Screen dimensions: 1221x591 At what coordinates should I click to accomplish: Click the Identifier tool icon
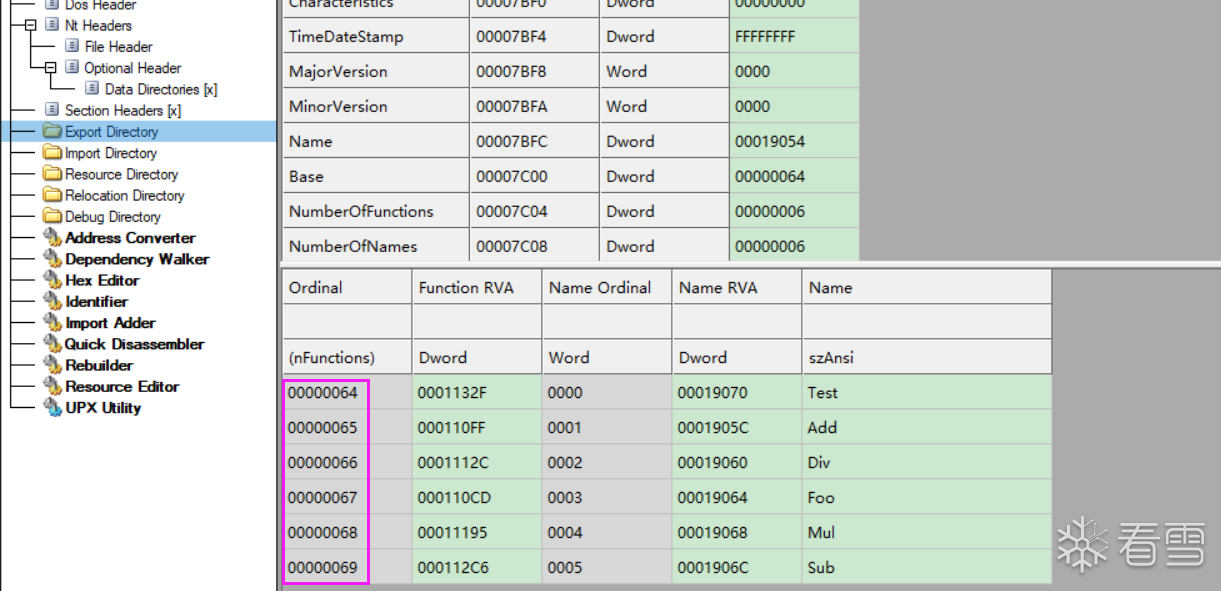(x=52, y=301)
